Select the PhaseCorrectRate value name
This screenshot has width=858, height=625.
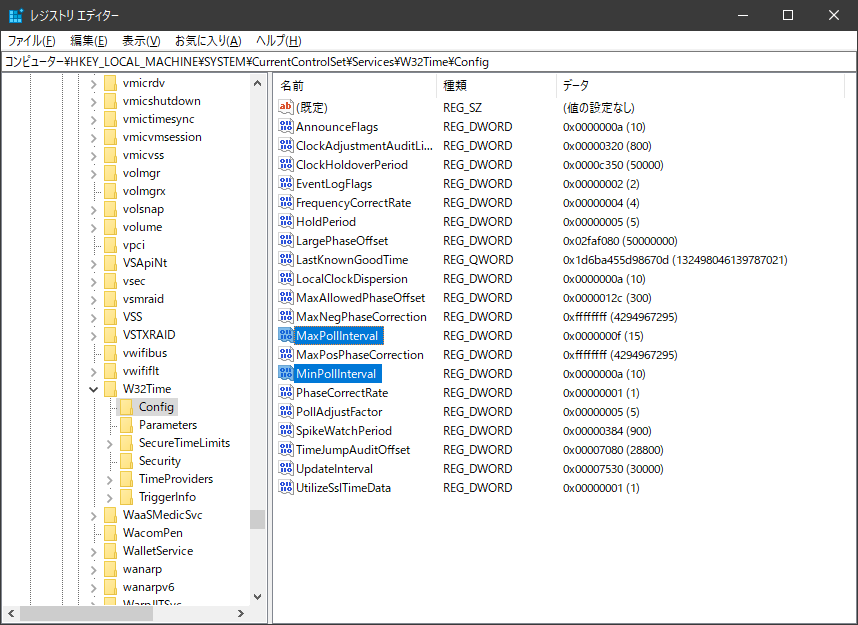click(x=342, y=392)
